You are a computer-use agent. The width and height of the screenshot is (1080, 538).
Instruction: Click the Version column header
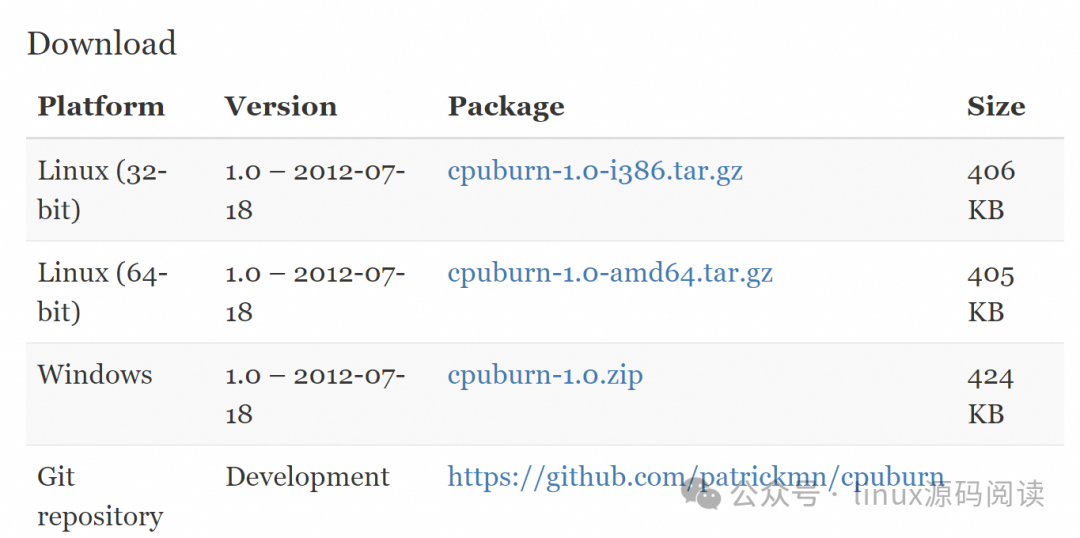[x=281, y=107]
